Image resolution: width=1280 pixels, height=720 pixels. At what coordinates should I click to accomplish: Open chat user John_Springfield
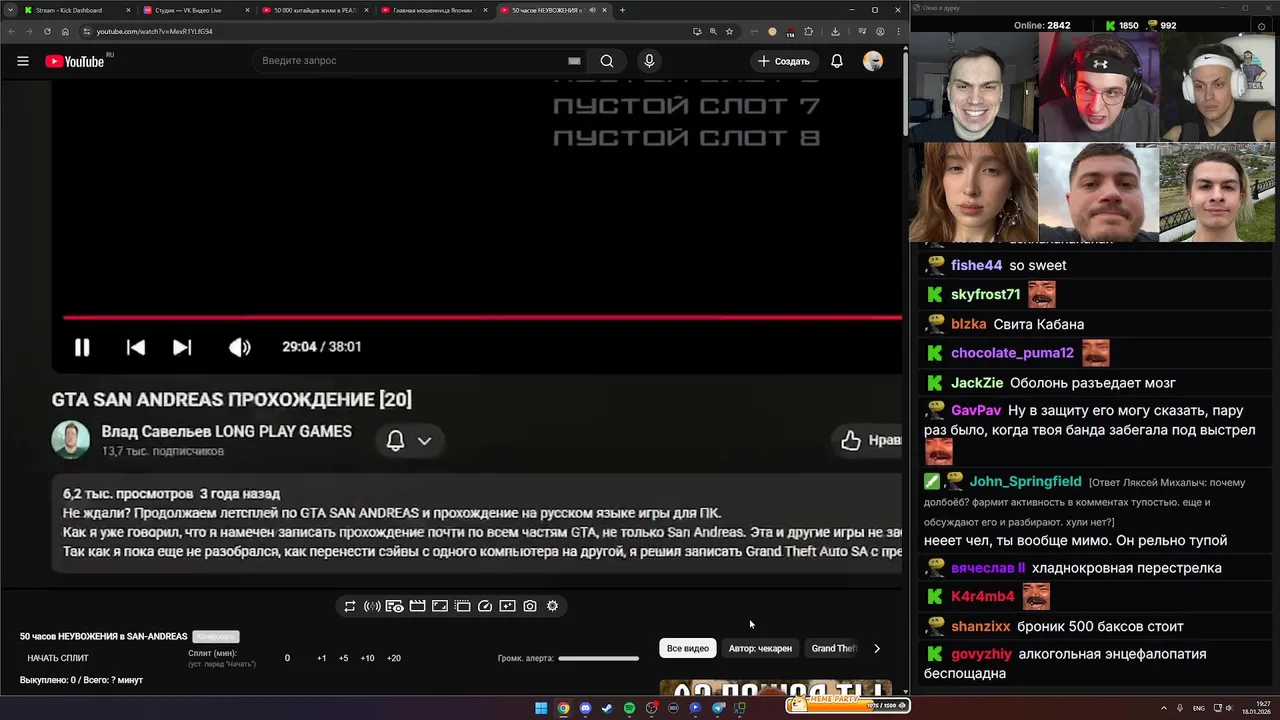(x=1025, y=481)
